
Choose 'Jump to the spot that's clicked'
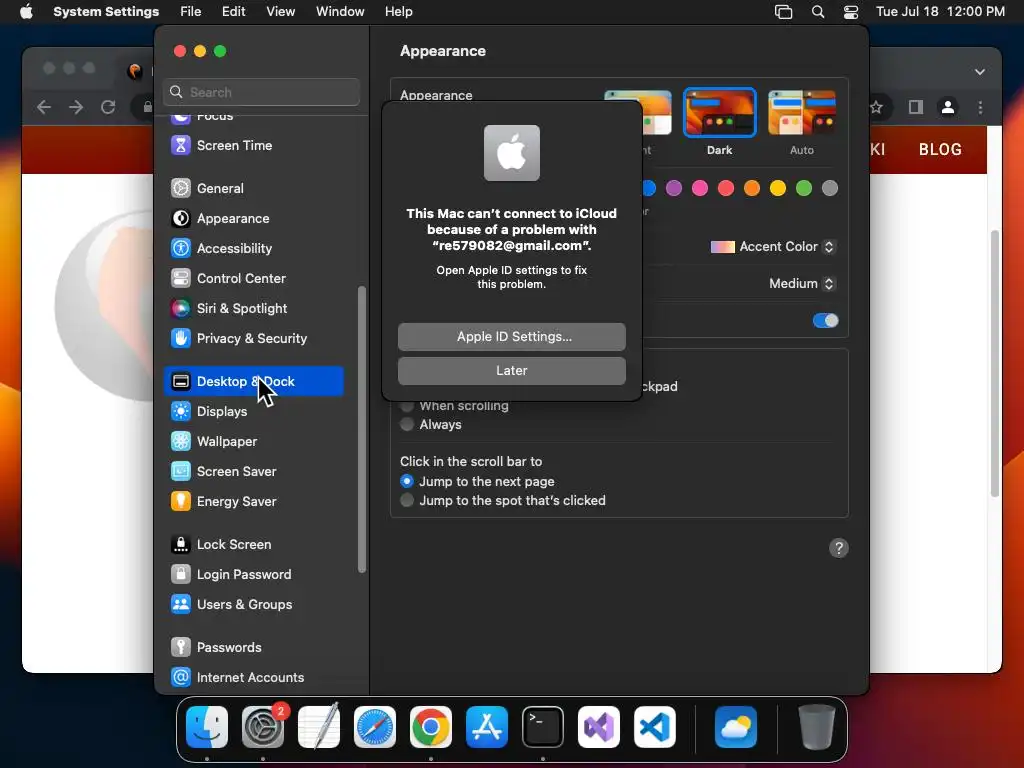[407, 500]
